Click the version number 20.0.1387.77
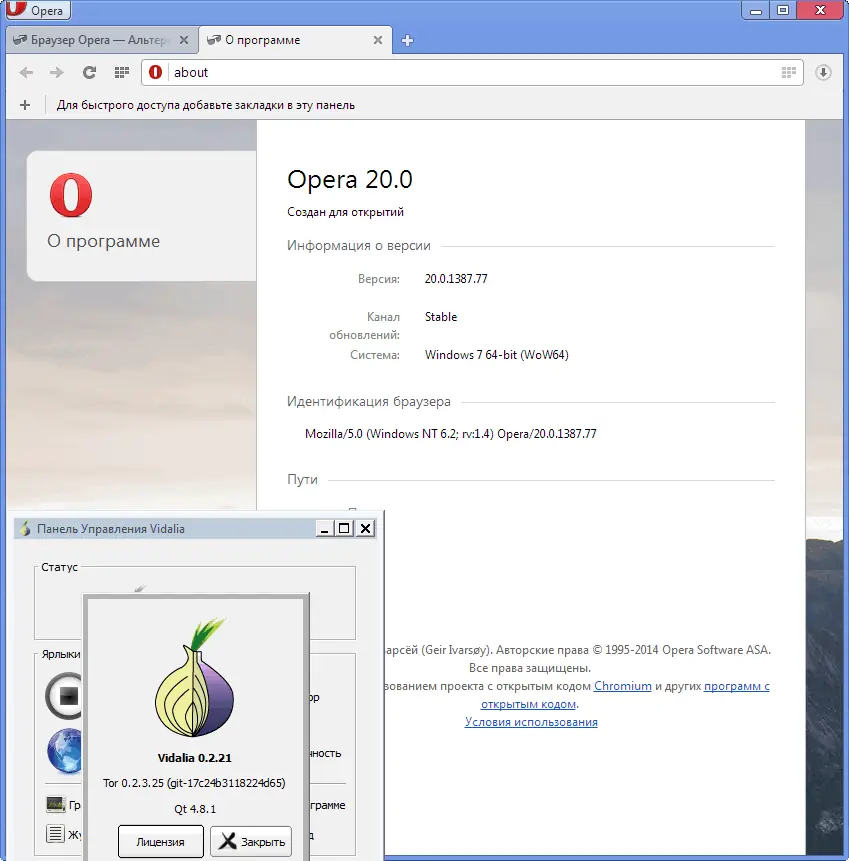Viewport: 849px width, 861px height. click(456, 279)
